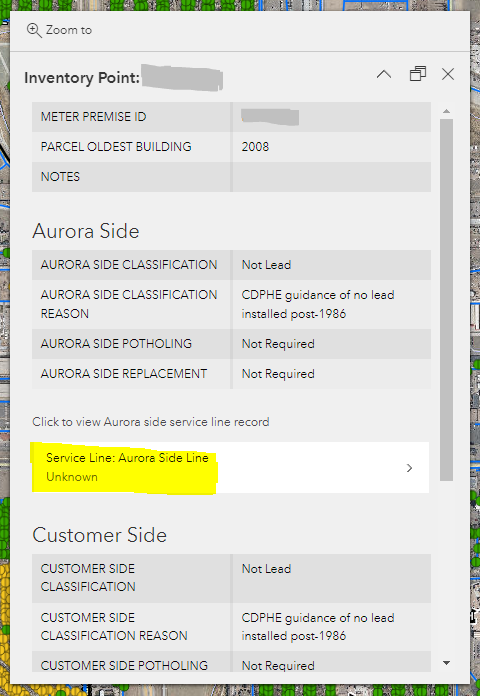
Task: Click the popup vertical scrollbar thumb
Action: [447, 300]
